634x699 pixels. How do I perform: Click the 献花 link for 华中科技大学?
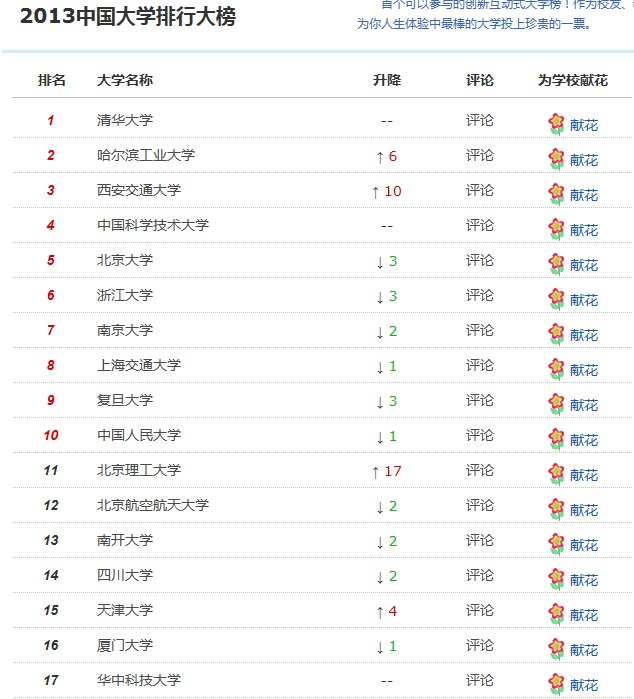584,685
